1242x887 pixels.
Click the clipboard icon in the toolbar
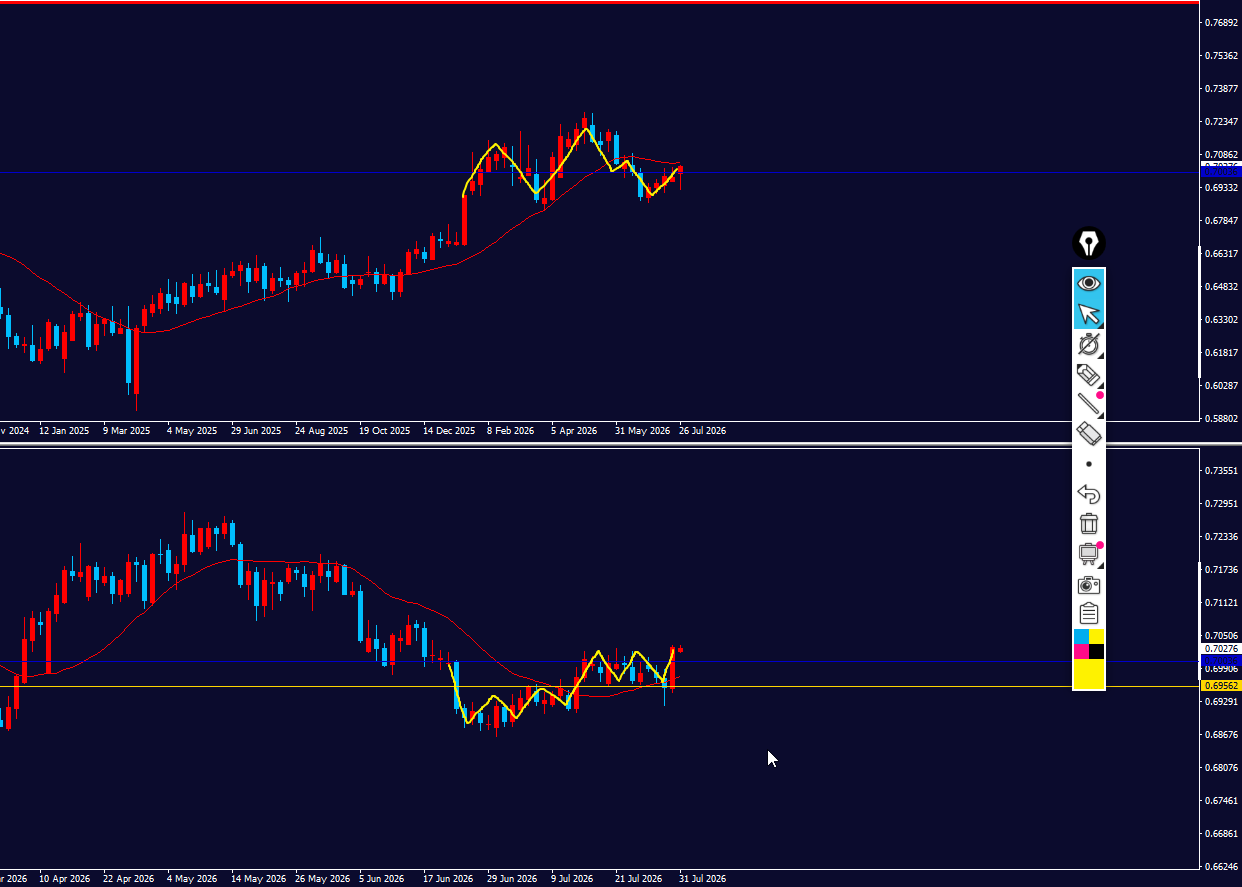pos(1088,613)
